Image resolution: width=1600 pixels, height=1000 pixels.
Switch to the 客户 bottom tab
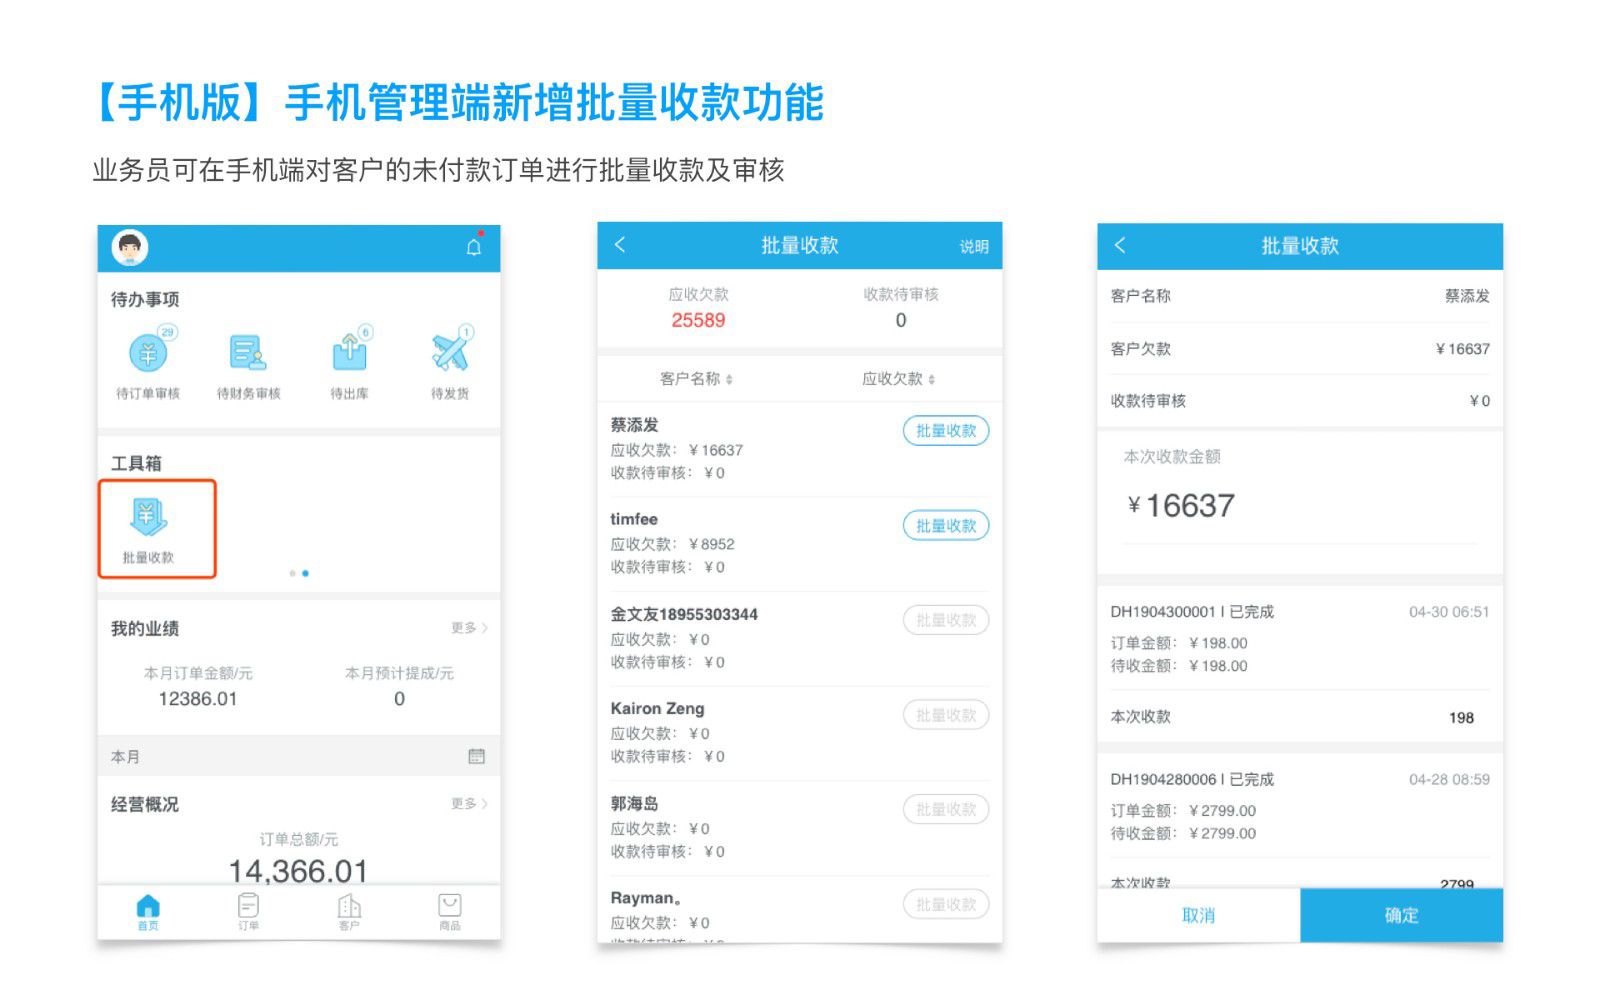(x=349, y=910)
